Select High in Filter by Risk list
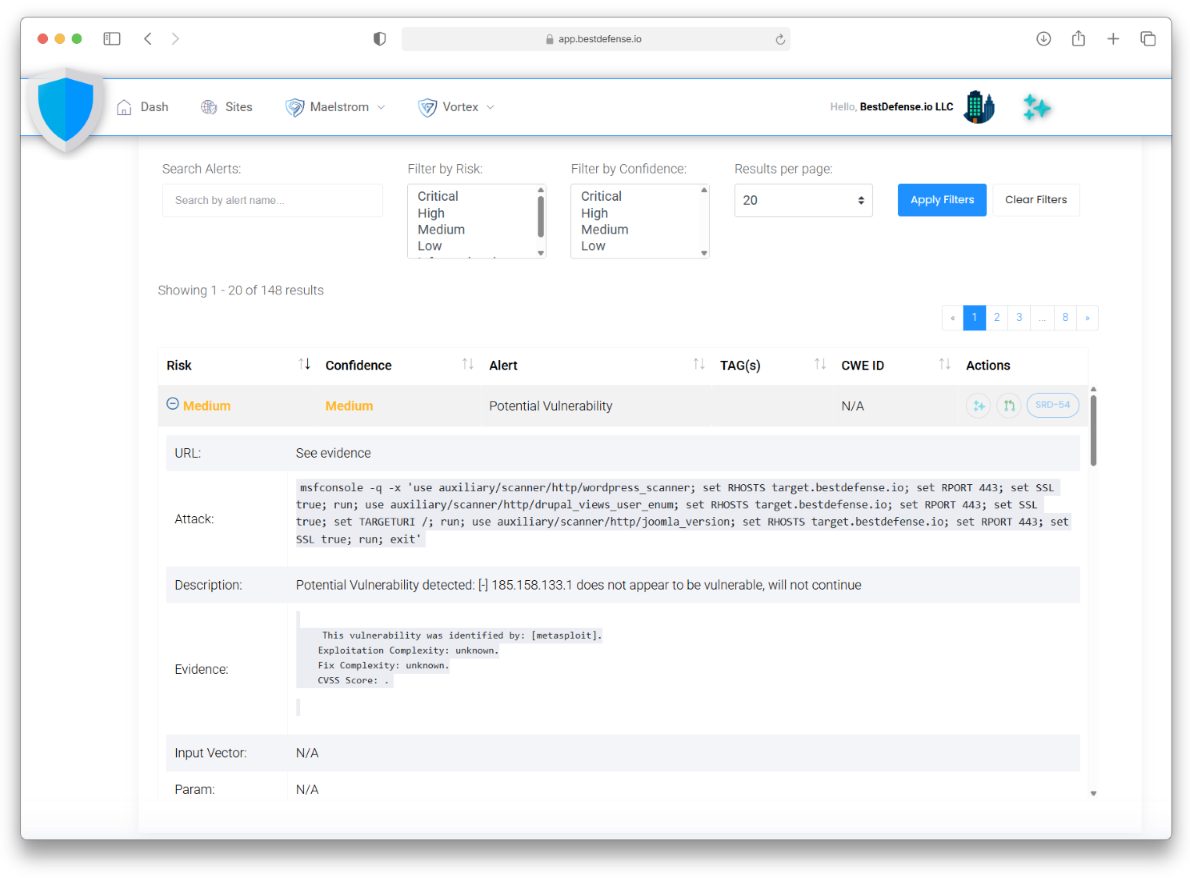The image size is (1190, 878). pyautogui.click(x=431, y=213)
